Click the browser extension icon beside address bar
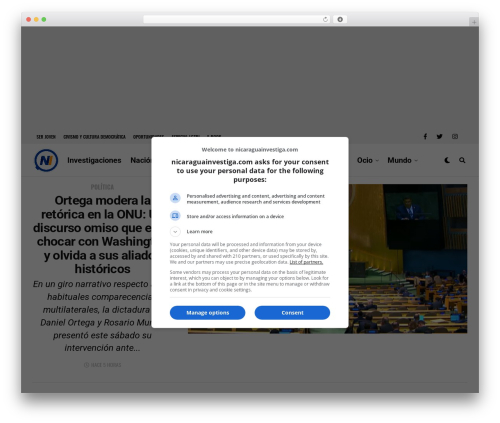The height and width of the screenshot is (423, 500). pyautogui.click(x=340, y=19)
